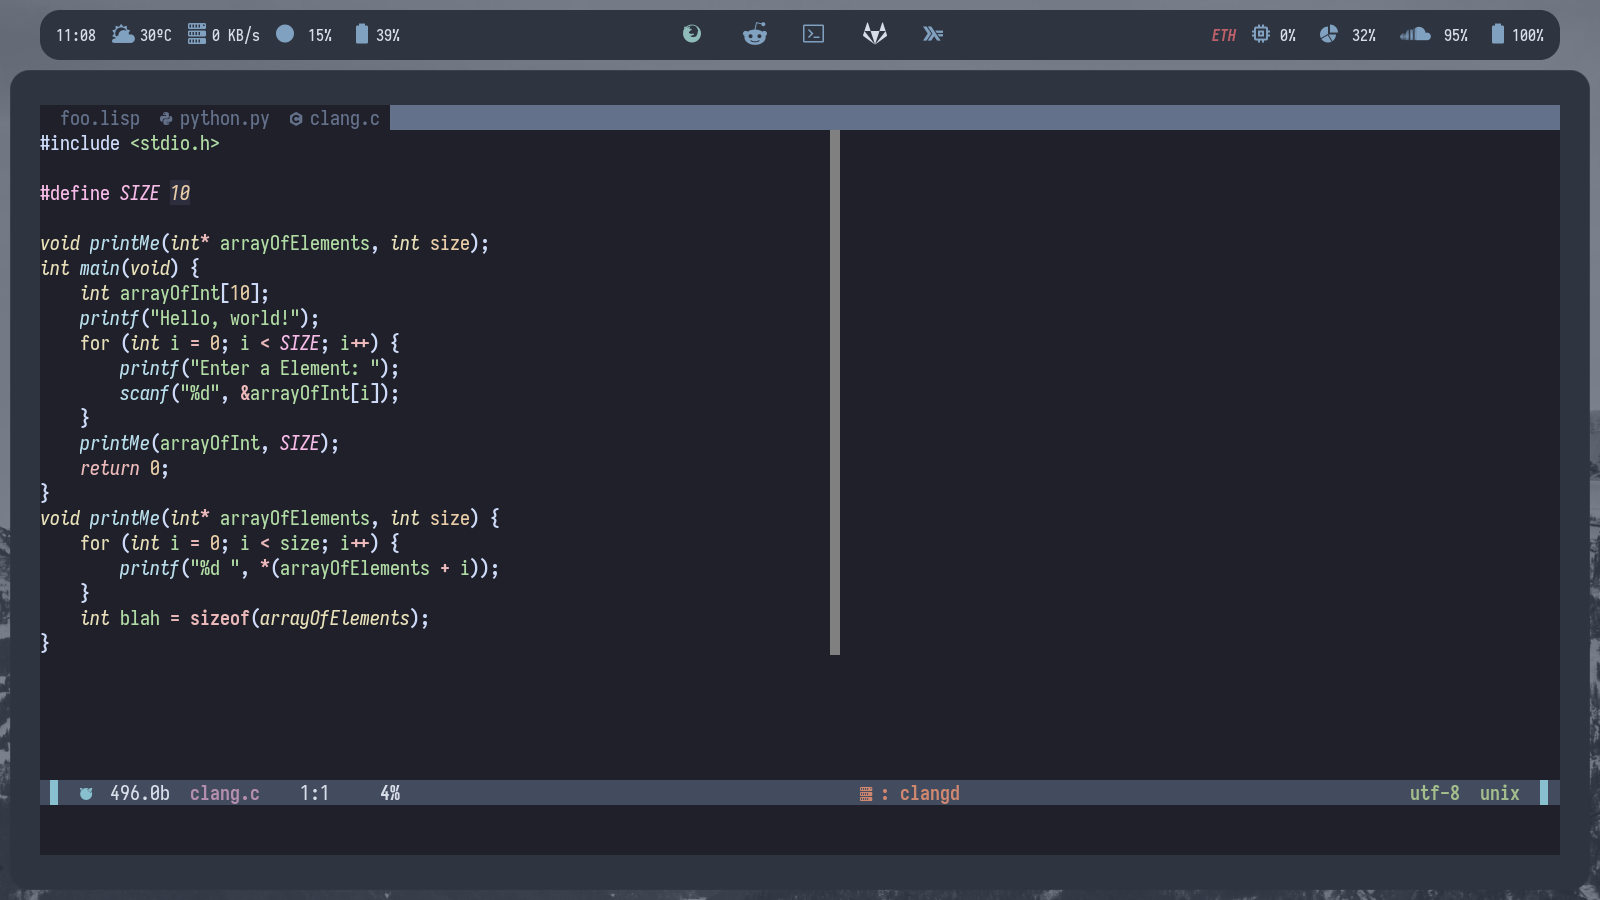Click the #define SIZE 10 line
Screen dimensions: 1600x900
pyautogui.click(x=115, y=193)
